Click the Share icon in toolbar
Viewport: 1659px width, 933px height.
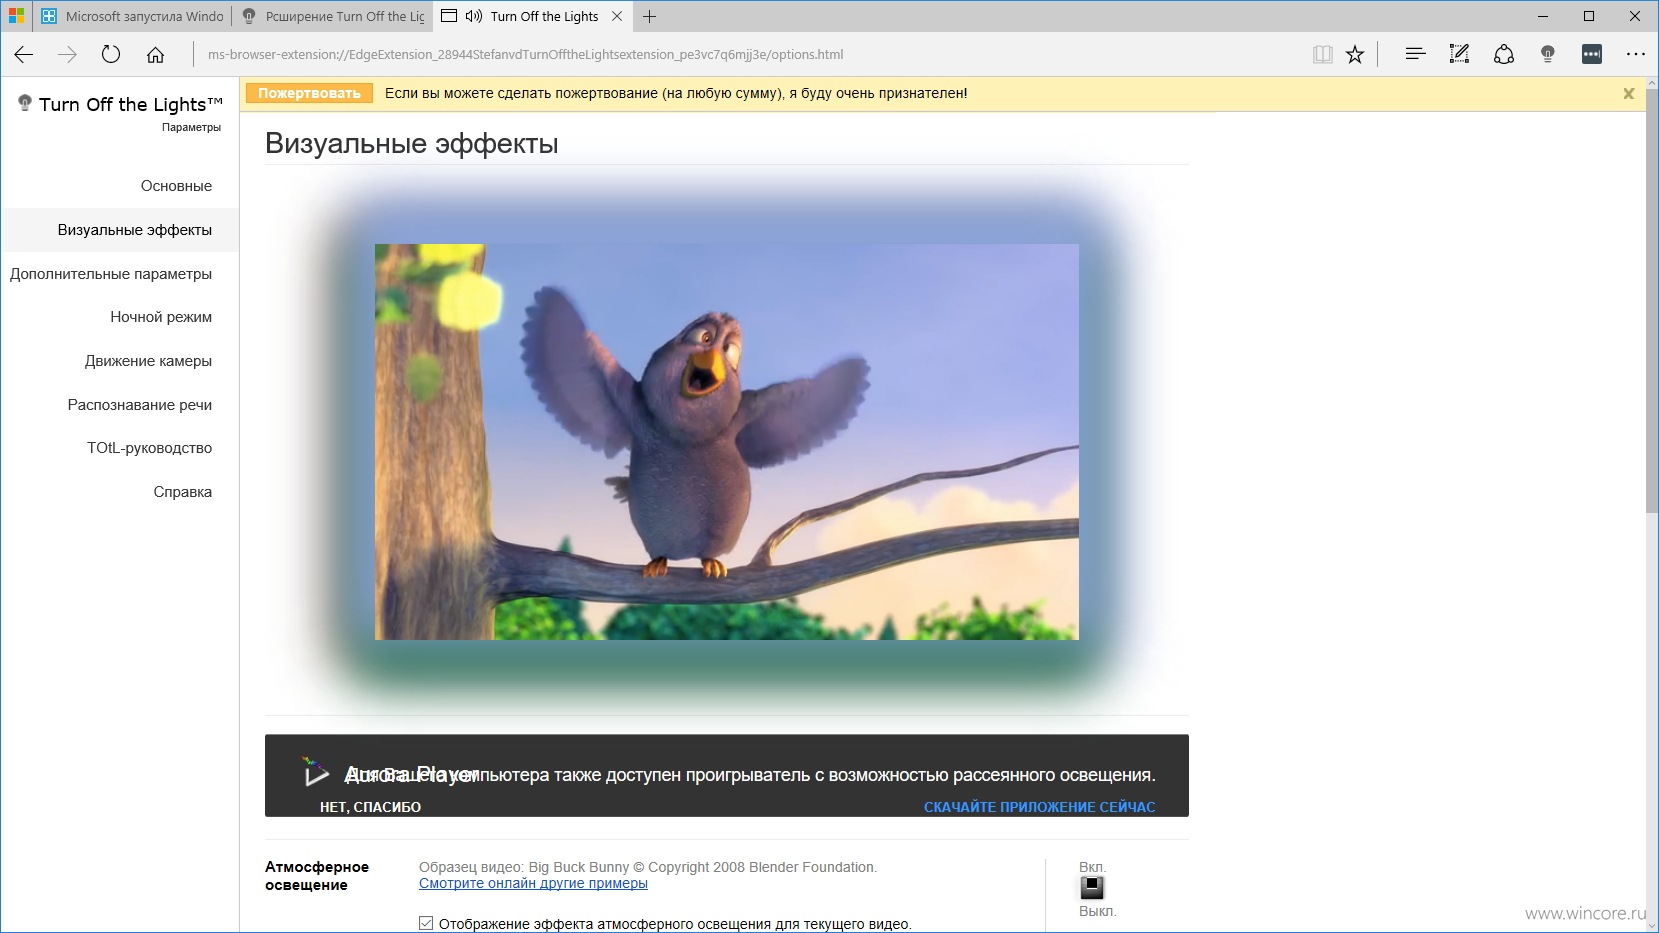click(1503, 55)
